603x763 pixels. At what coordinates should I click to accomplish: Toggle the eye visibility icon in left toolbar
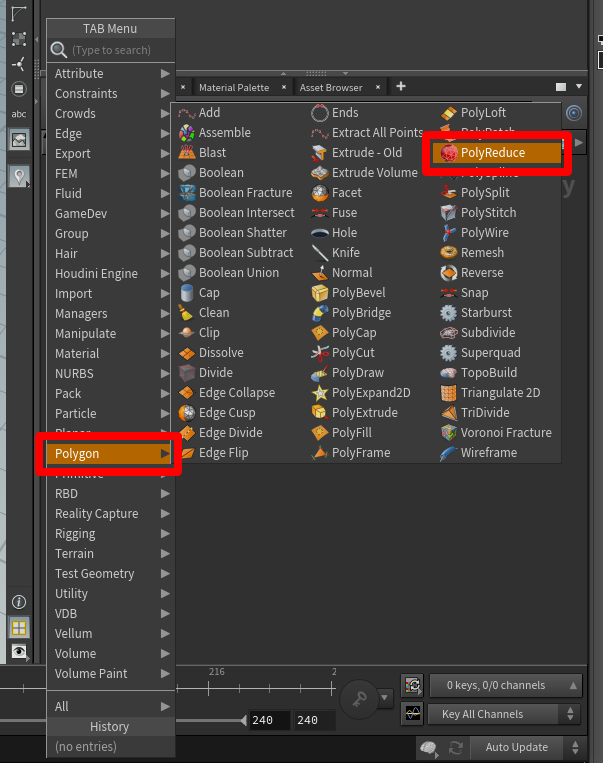[x=19, y=652]
